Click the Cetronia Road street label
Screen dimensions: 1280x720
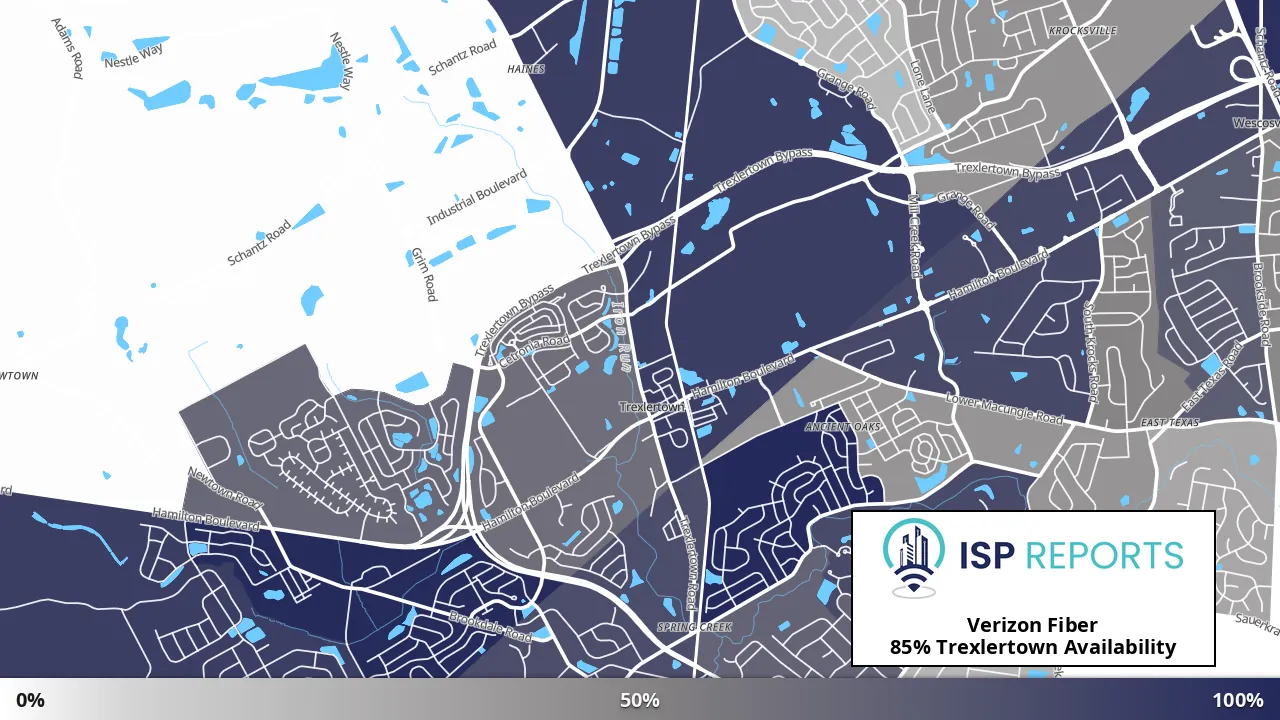[533, 351]
